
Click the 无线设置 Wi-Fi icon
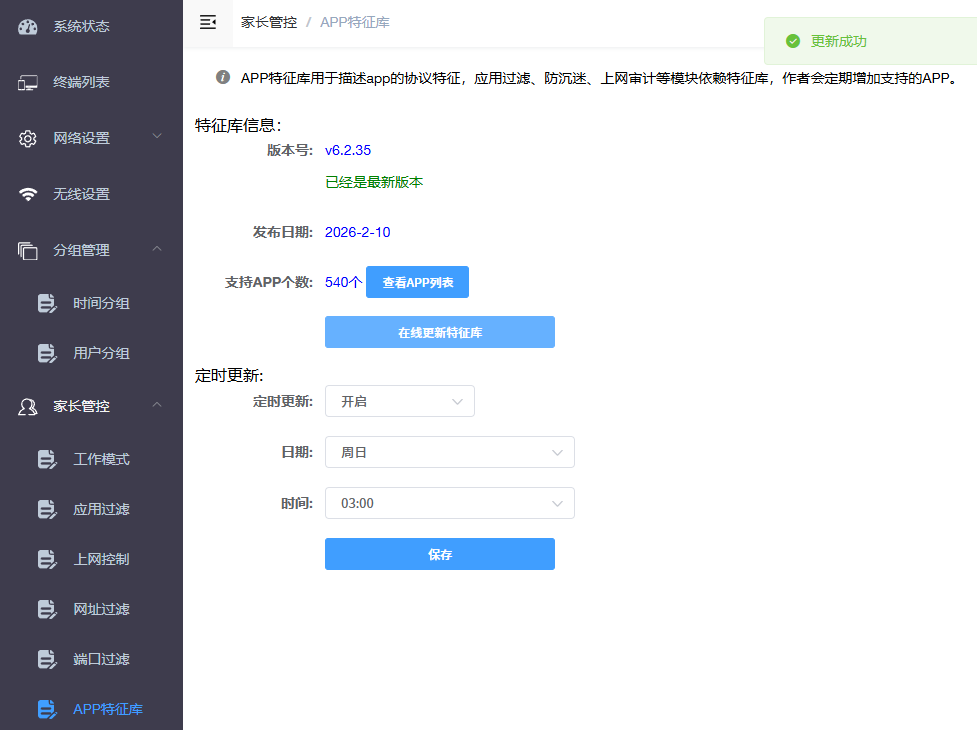pos(28,195)
